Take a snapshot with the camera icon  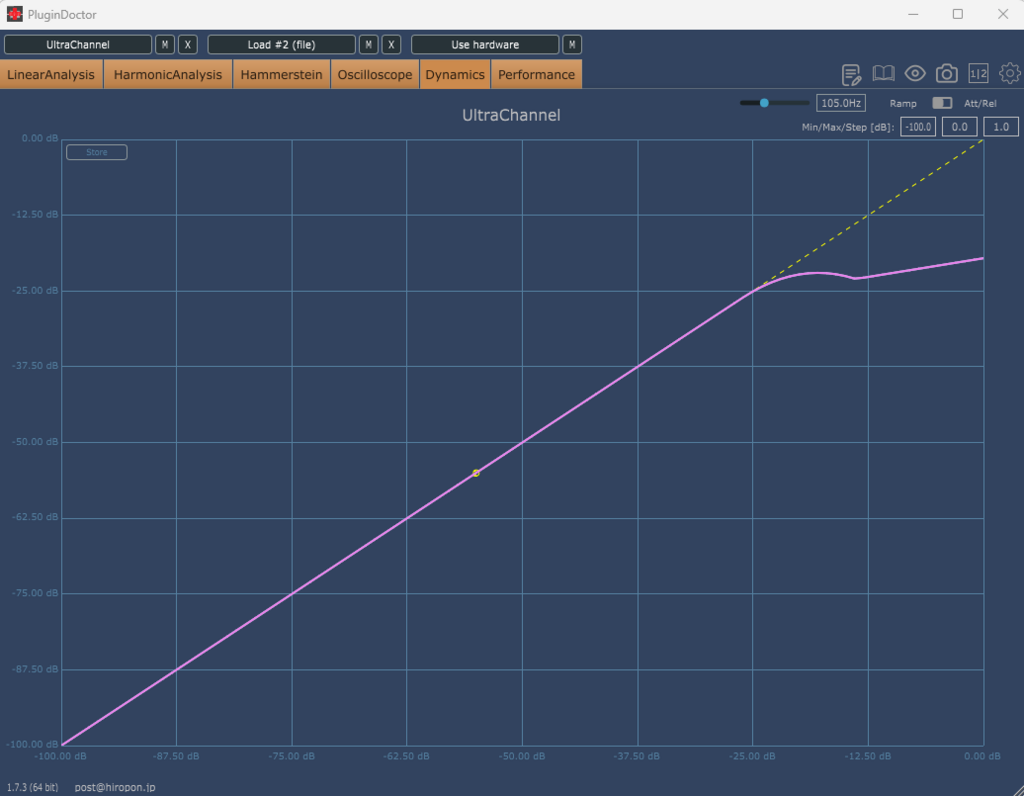point(946,74)
